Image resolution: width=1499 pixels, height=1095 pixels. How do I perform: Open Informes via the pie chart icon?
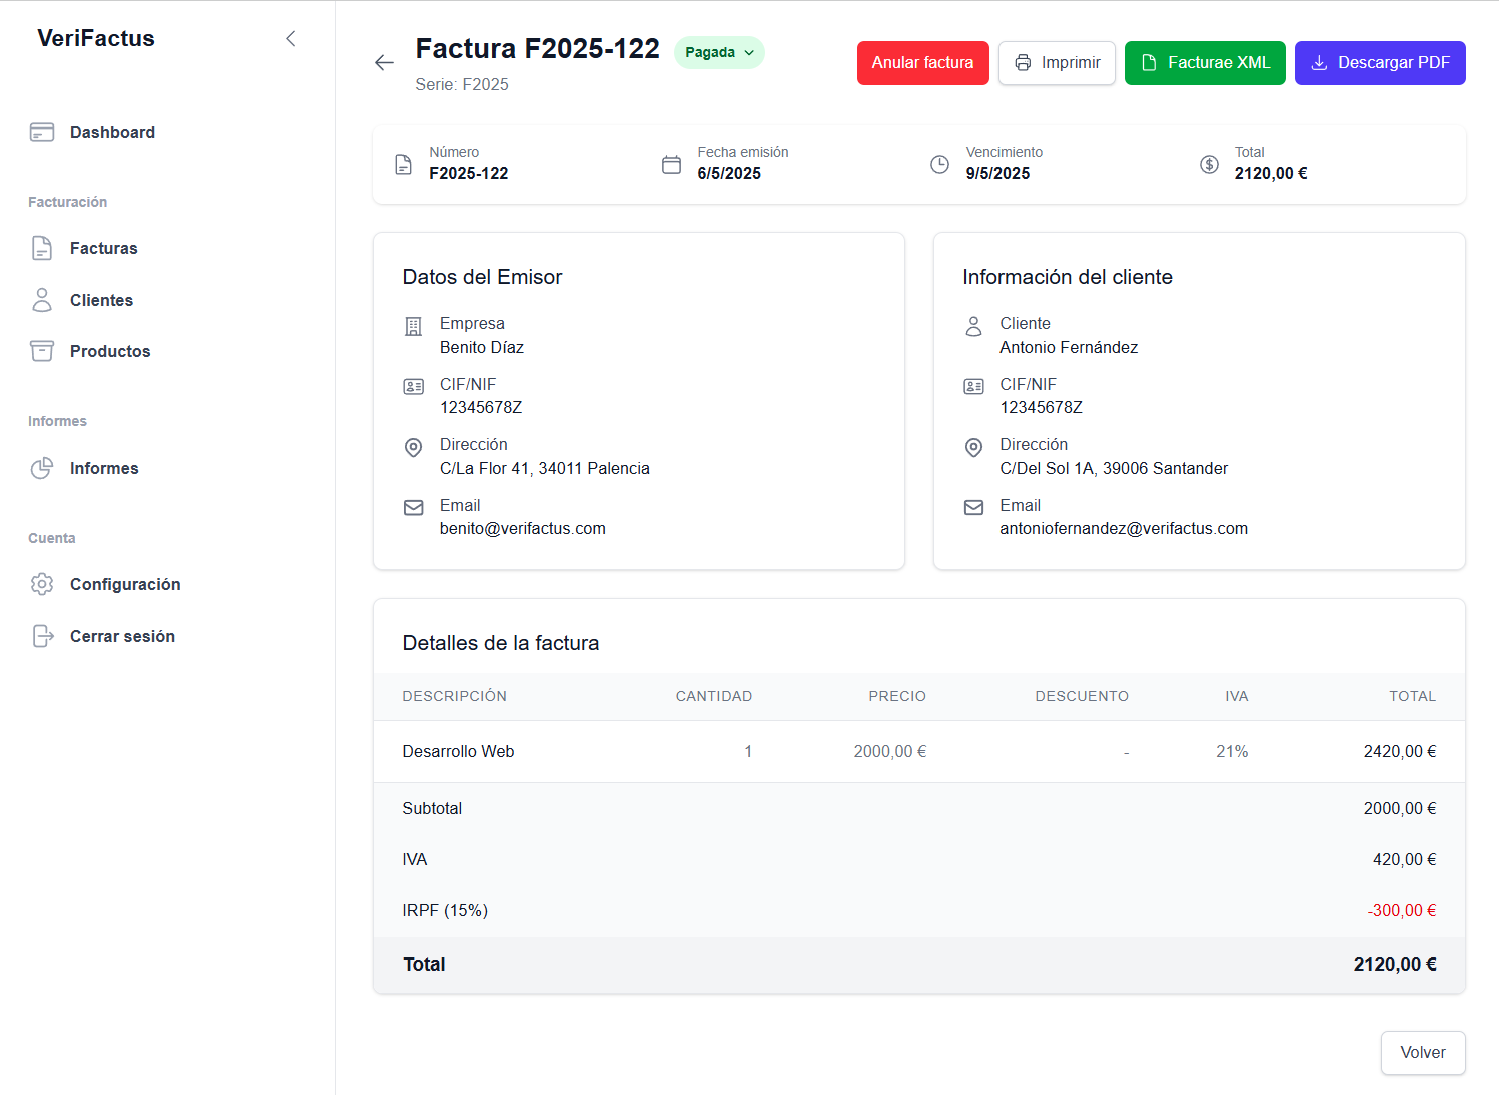(41, 467)
